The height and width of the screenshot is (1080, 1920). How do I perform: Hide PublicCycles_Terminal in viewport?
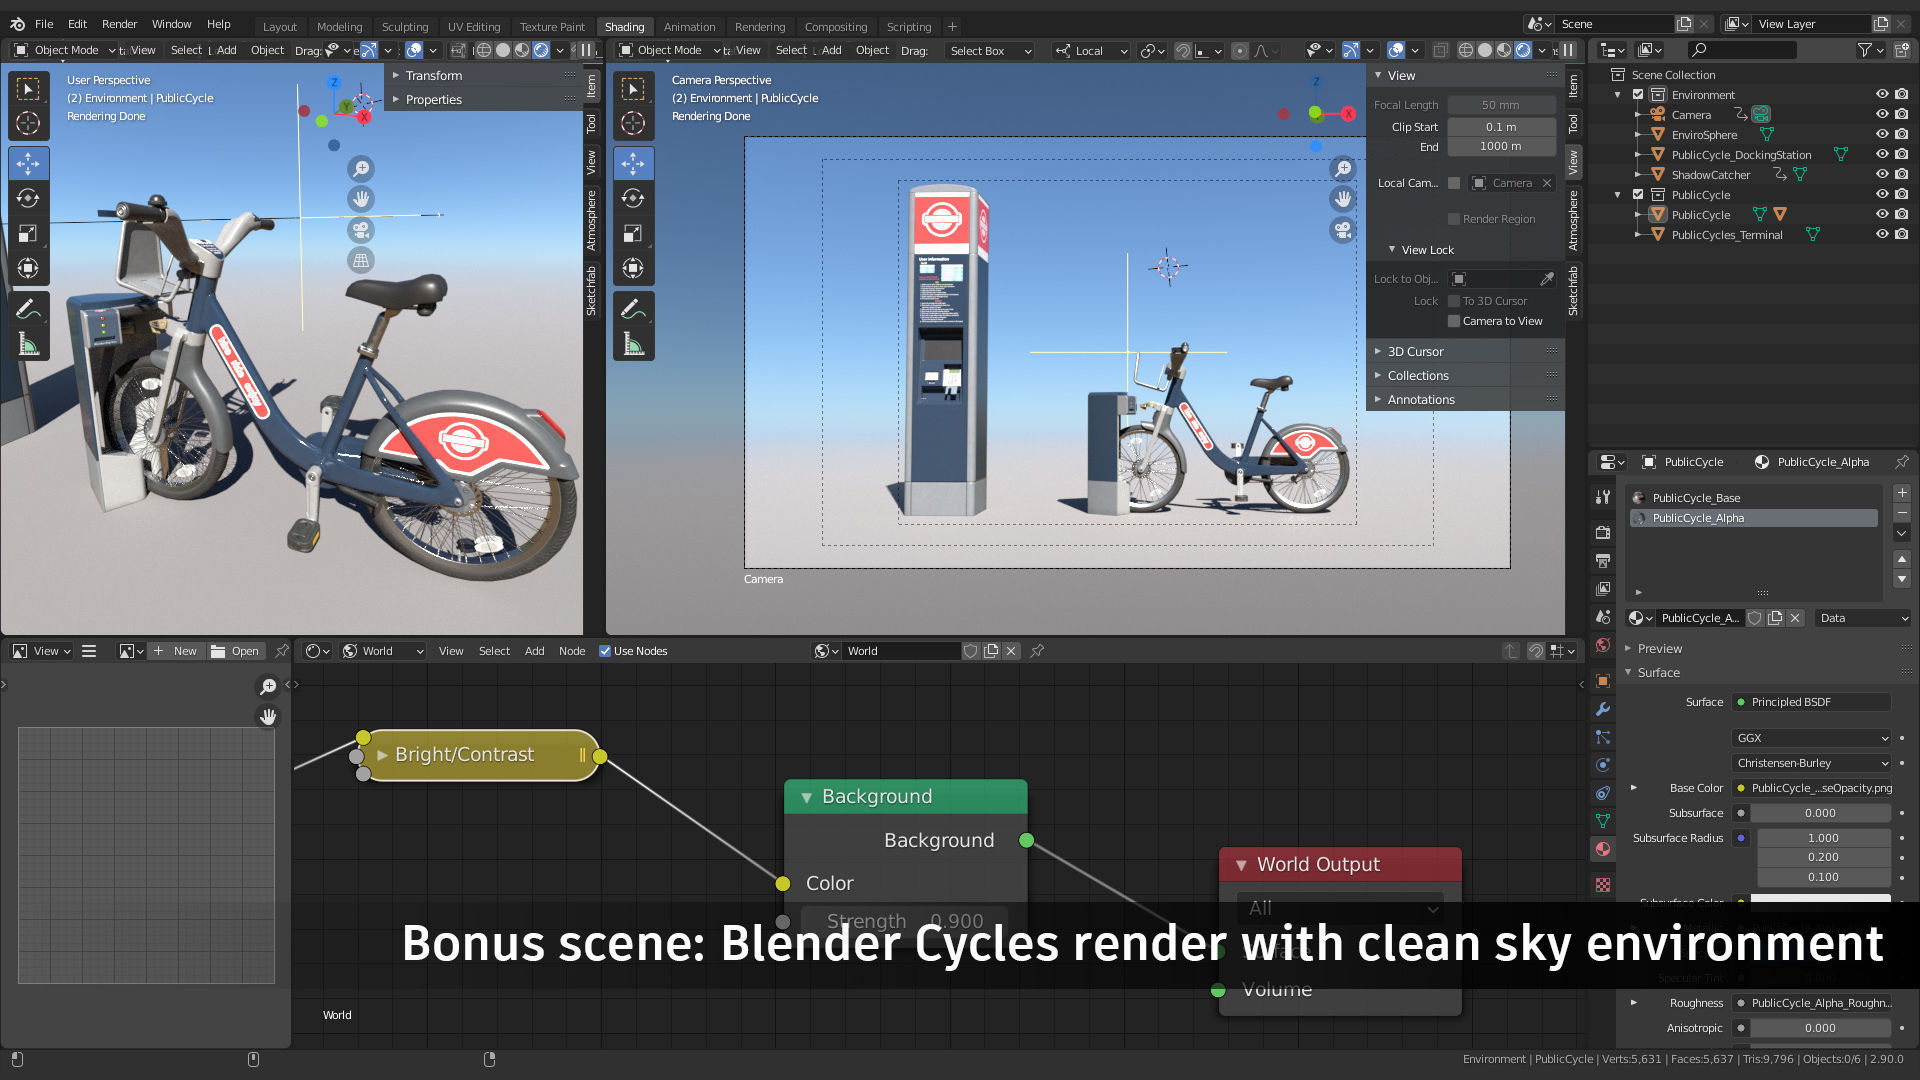click(x=1881, y=234)
